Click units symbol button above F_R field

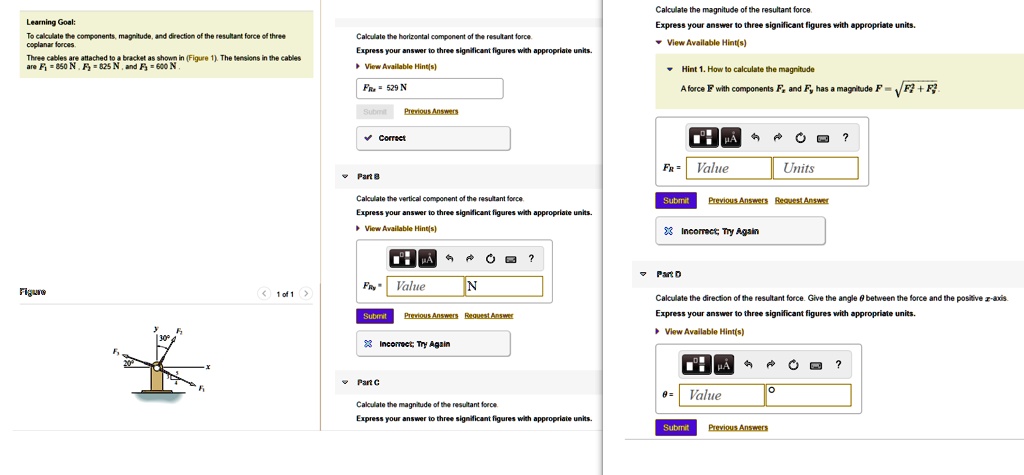(x=730, y=137)
